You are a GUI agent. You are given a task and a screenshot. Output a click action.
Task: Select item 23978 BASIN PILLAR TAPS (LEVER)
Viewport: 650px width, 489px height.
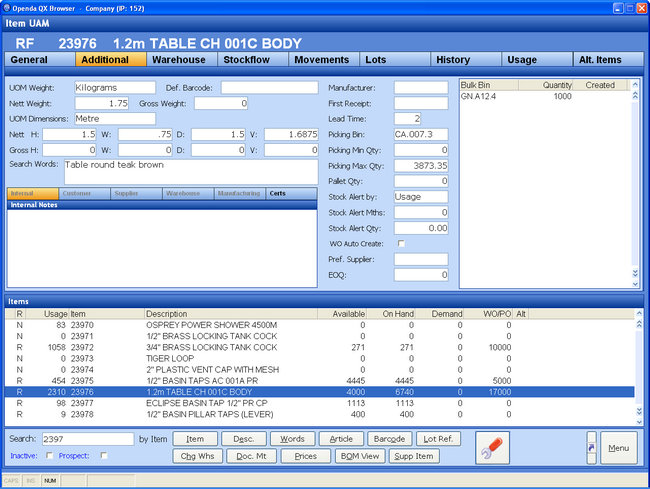(319, 414)
